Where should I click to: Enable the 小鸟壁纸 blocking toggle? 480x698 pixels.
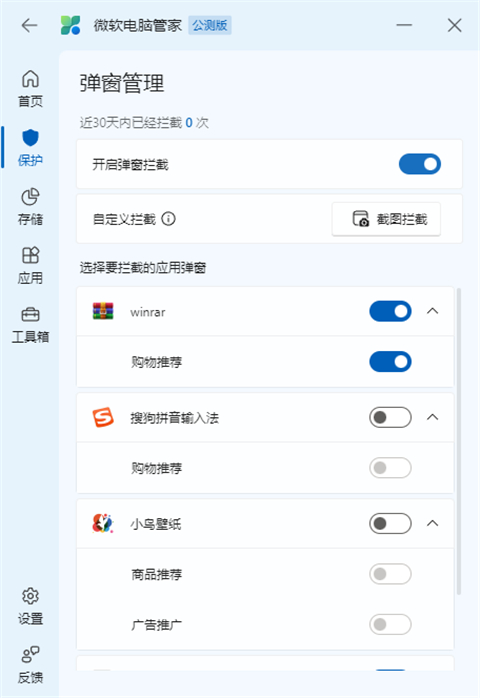pos(390,523)
